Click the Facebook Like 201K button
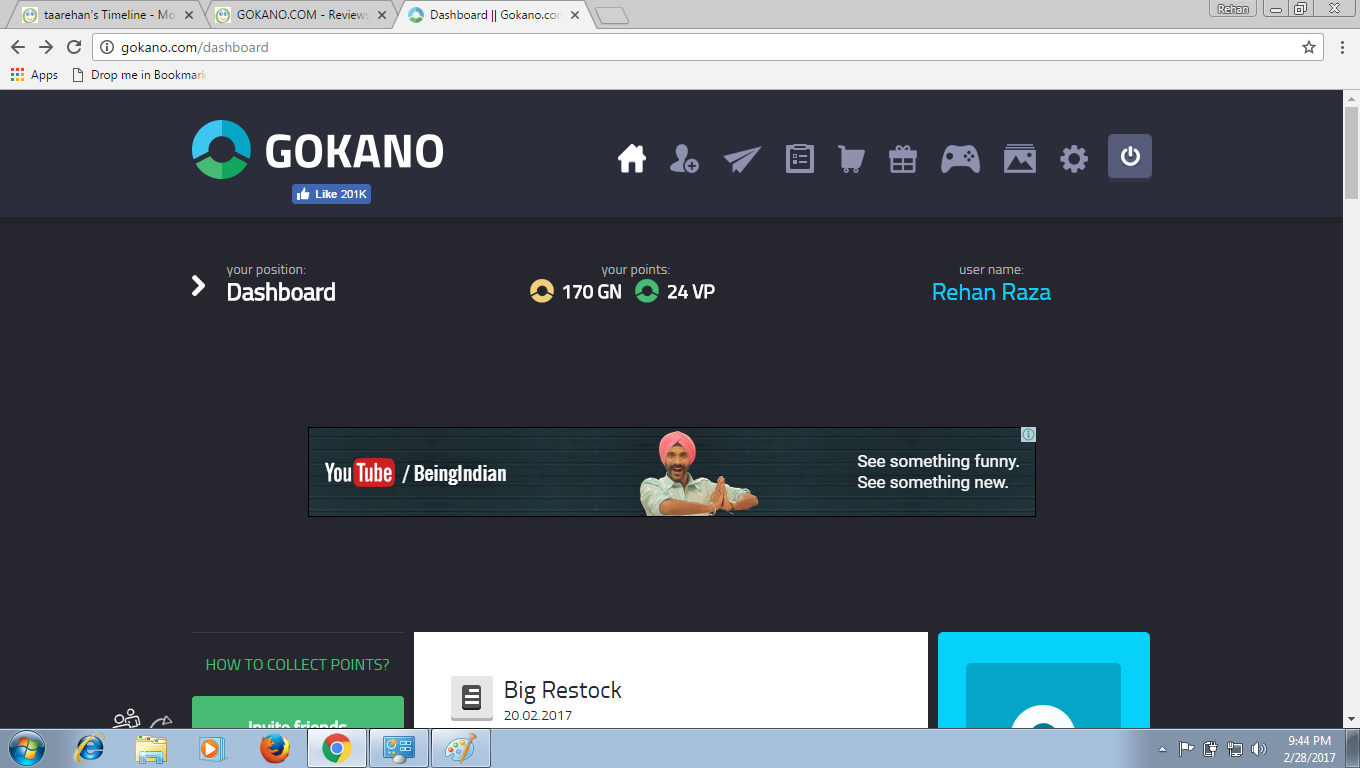1360x768 pixels. pos(331,194)
